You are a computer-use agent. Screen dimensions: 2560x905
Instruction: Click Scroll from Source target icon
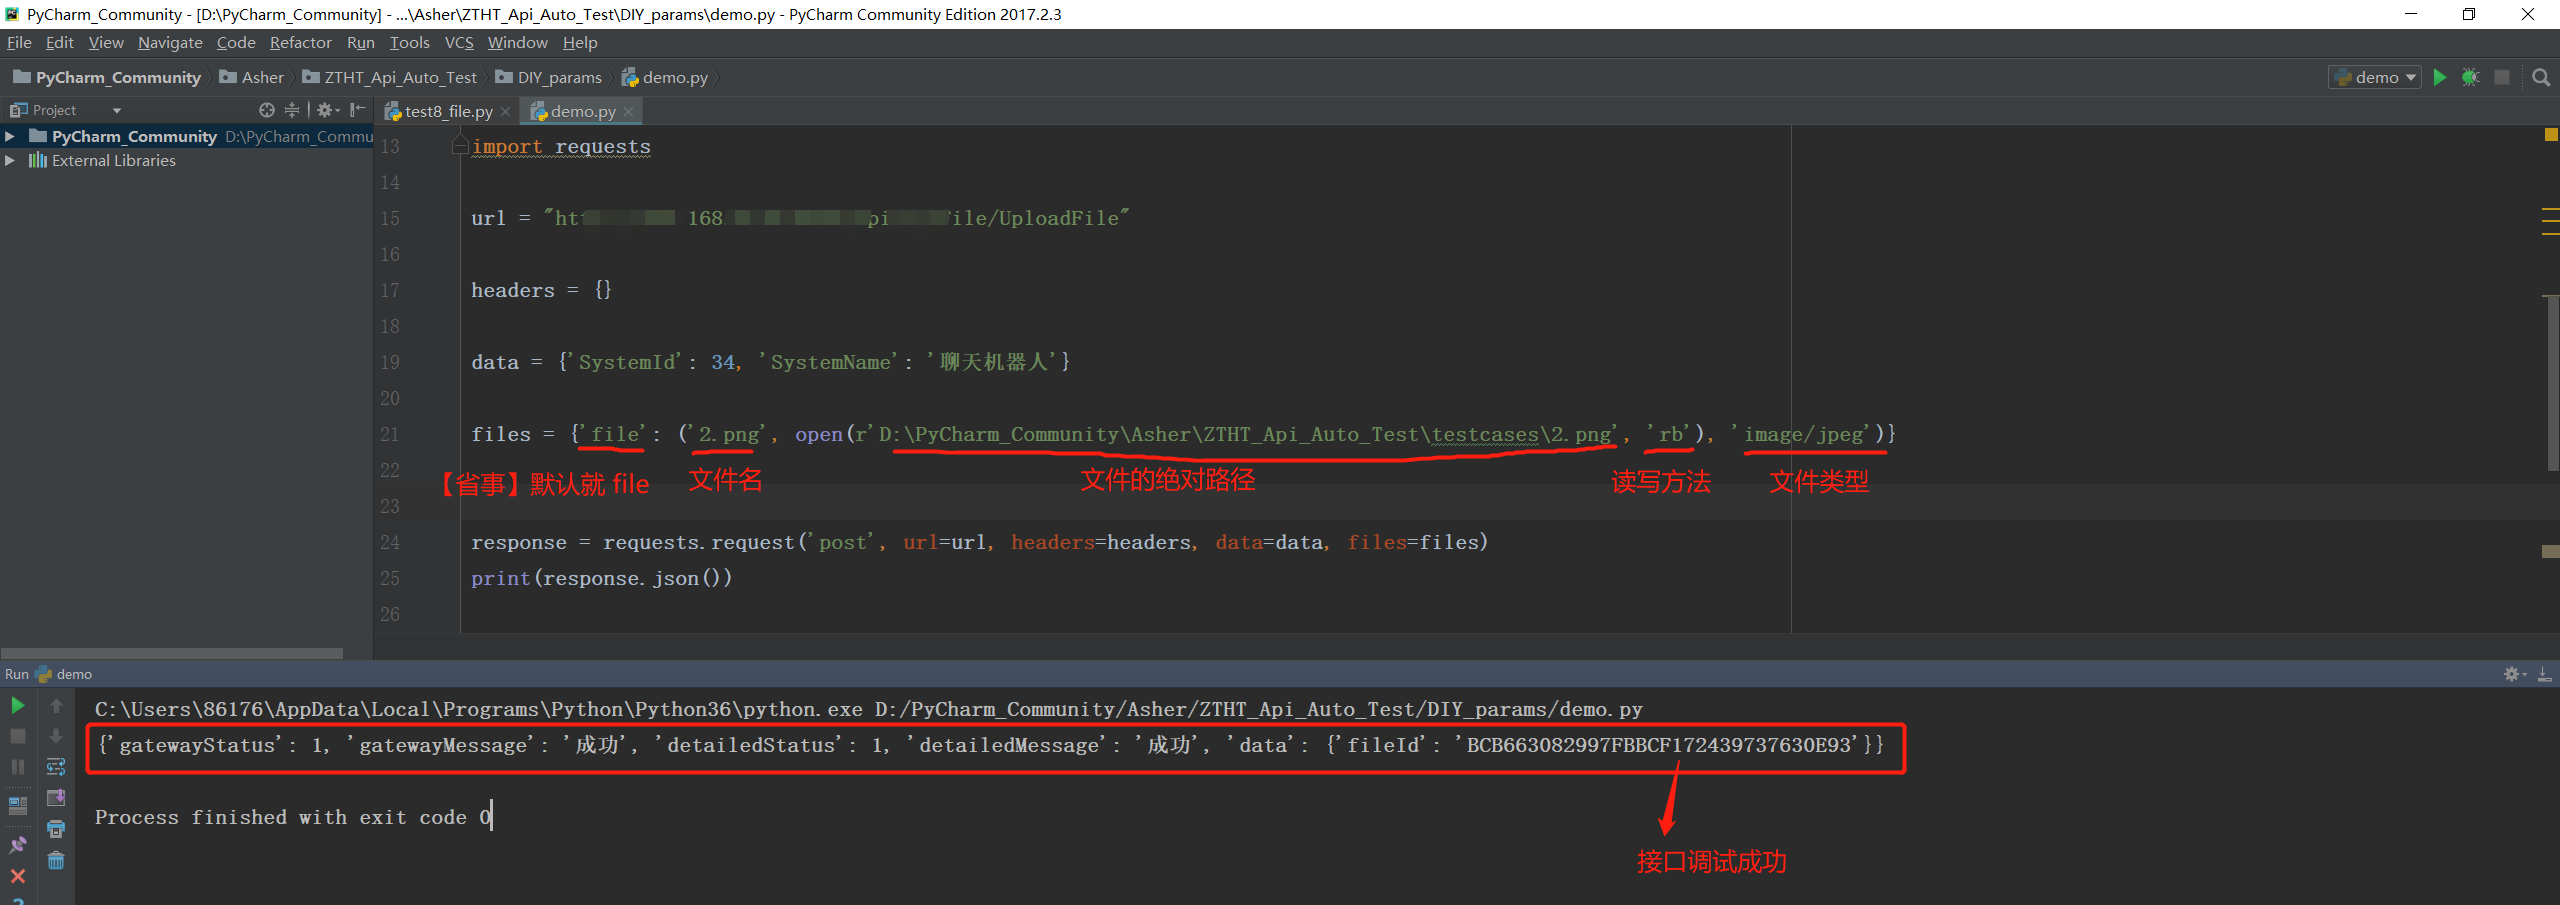(266, 110)
